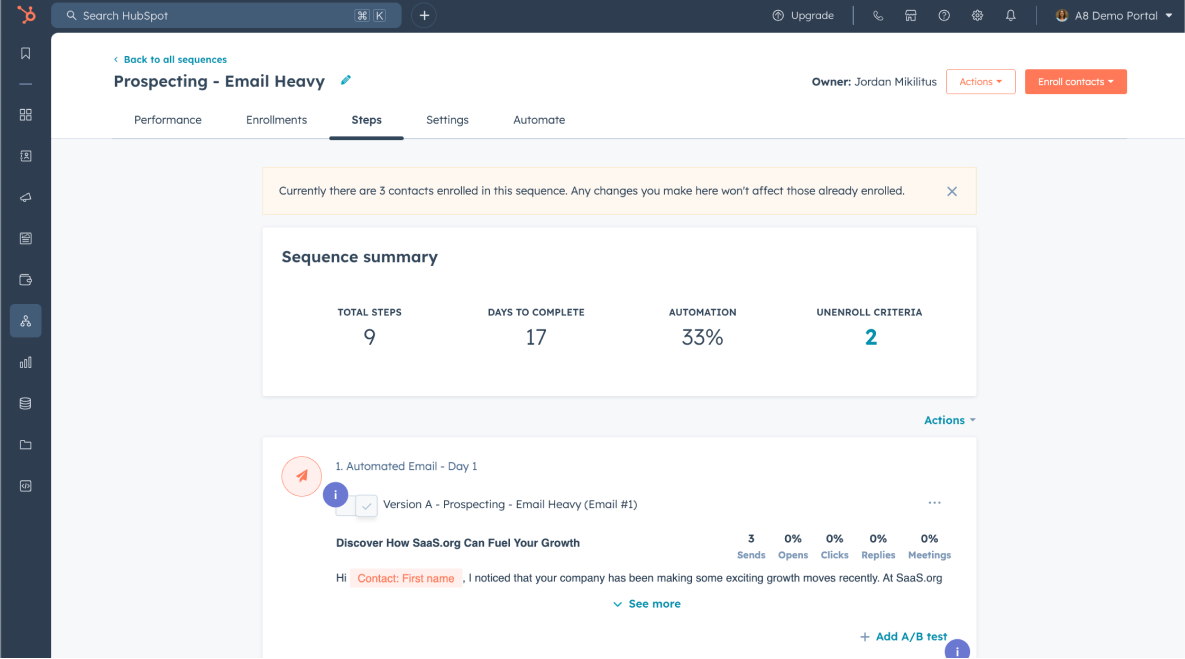Click the create plus button in top bar
Viewport: 1185px width, 659px height.
[424, 15]
